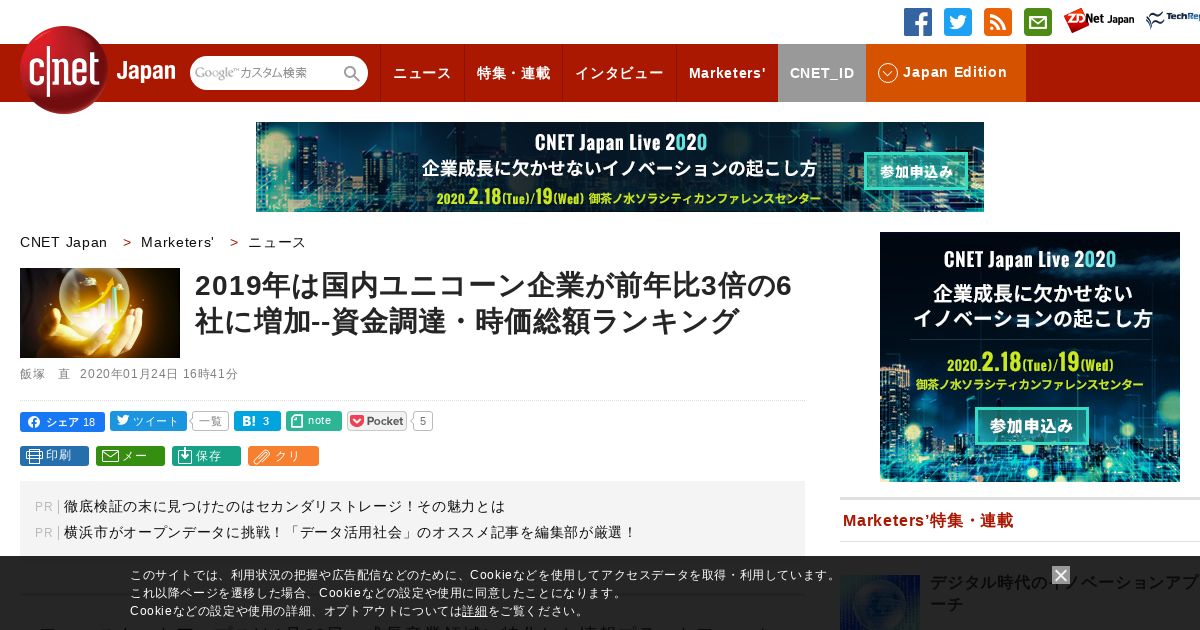This screenshot has height=630, width=1200.
Task: Follow the ニュース breadcrumb link
Action: [277, 242]
